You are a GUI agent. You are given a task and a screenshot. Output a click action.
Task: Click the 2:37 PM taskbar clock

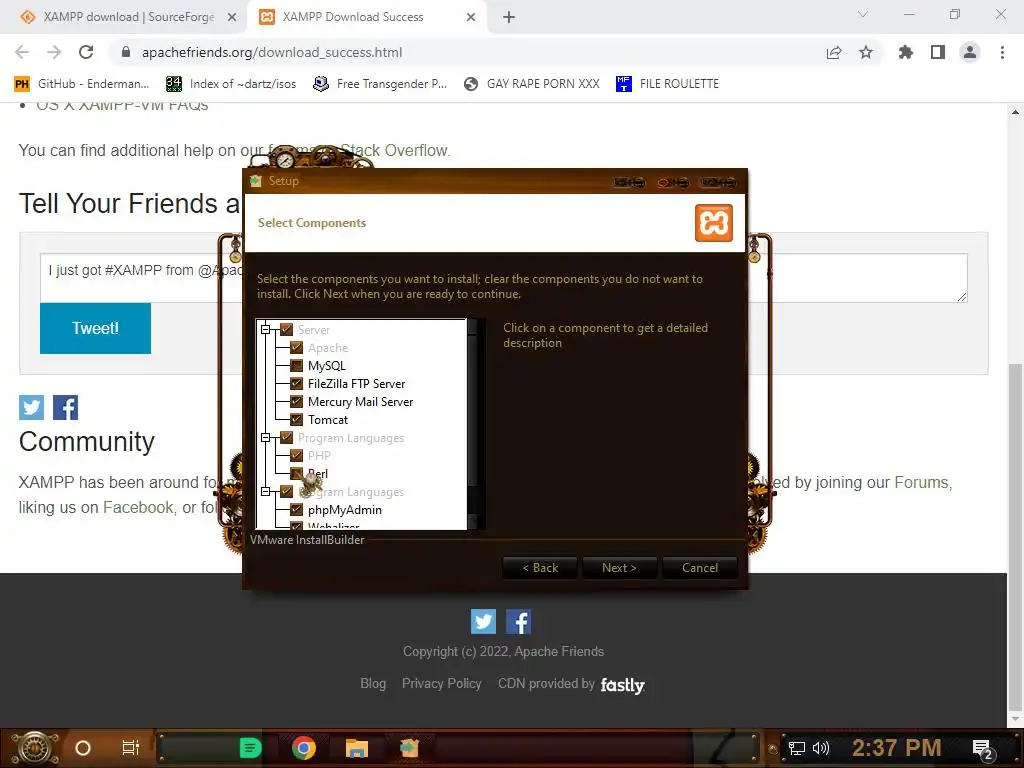pyautogui.click(x=897, y=748)
